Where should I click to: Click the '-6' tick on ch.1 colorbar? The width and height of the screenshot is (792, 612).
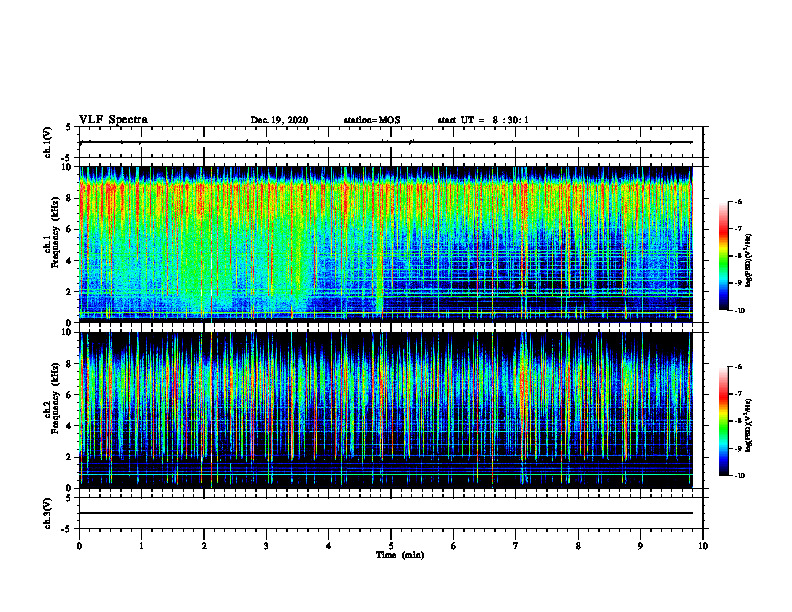click(739, 201)
